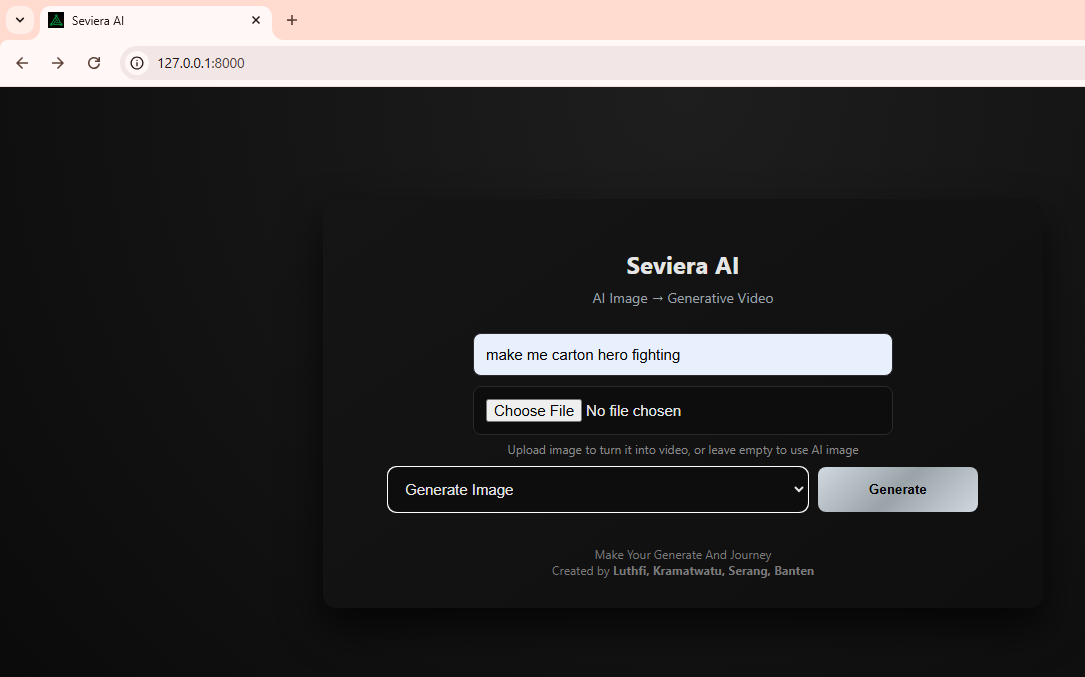Go forward to the next page
The width and height of the screenshot is (1085, 677).
point(58,63)
